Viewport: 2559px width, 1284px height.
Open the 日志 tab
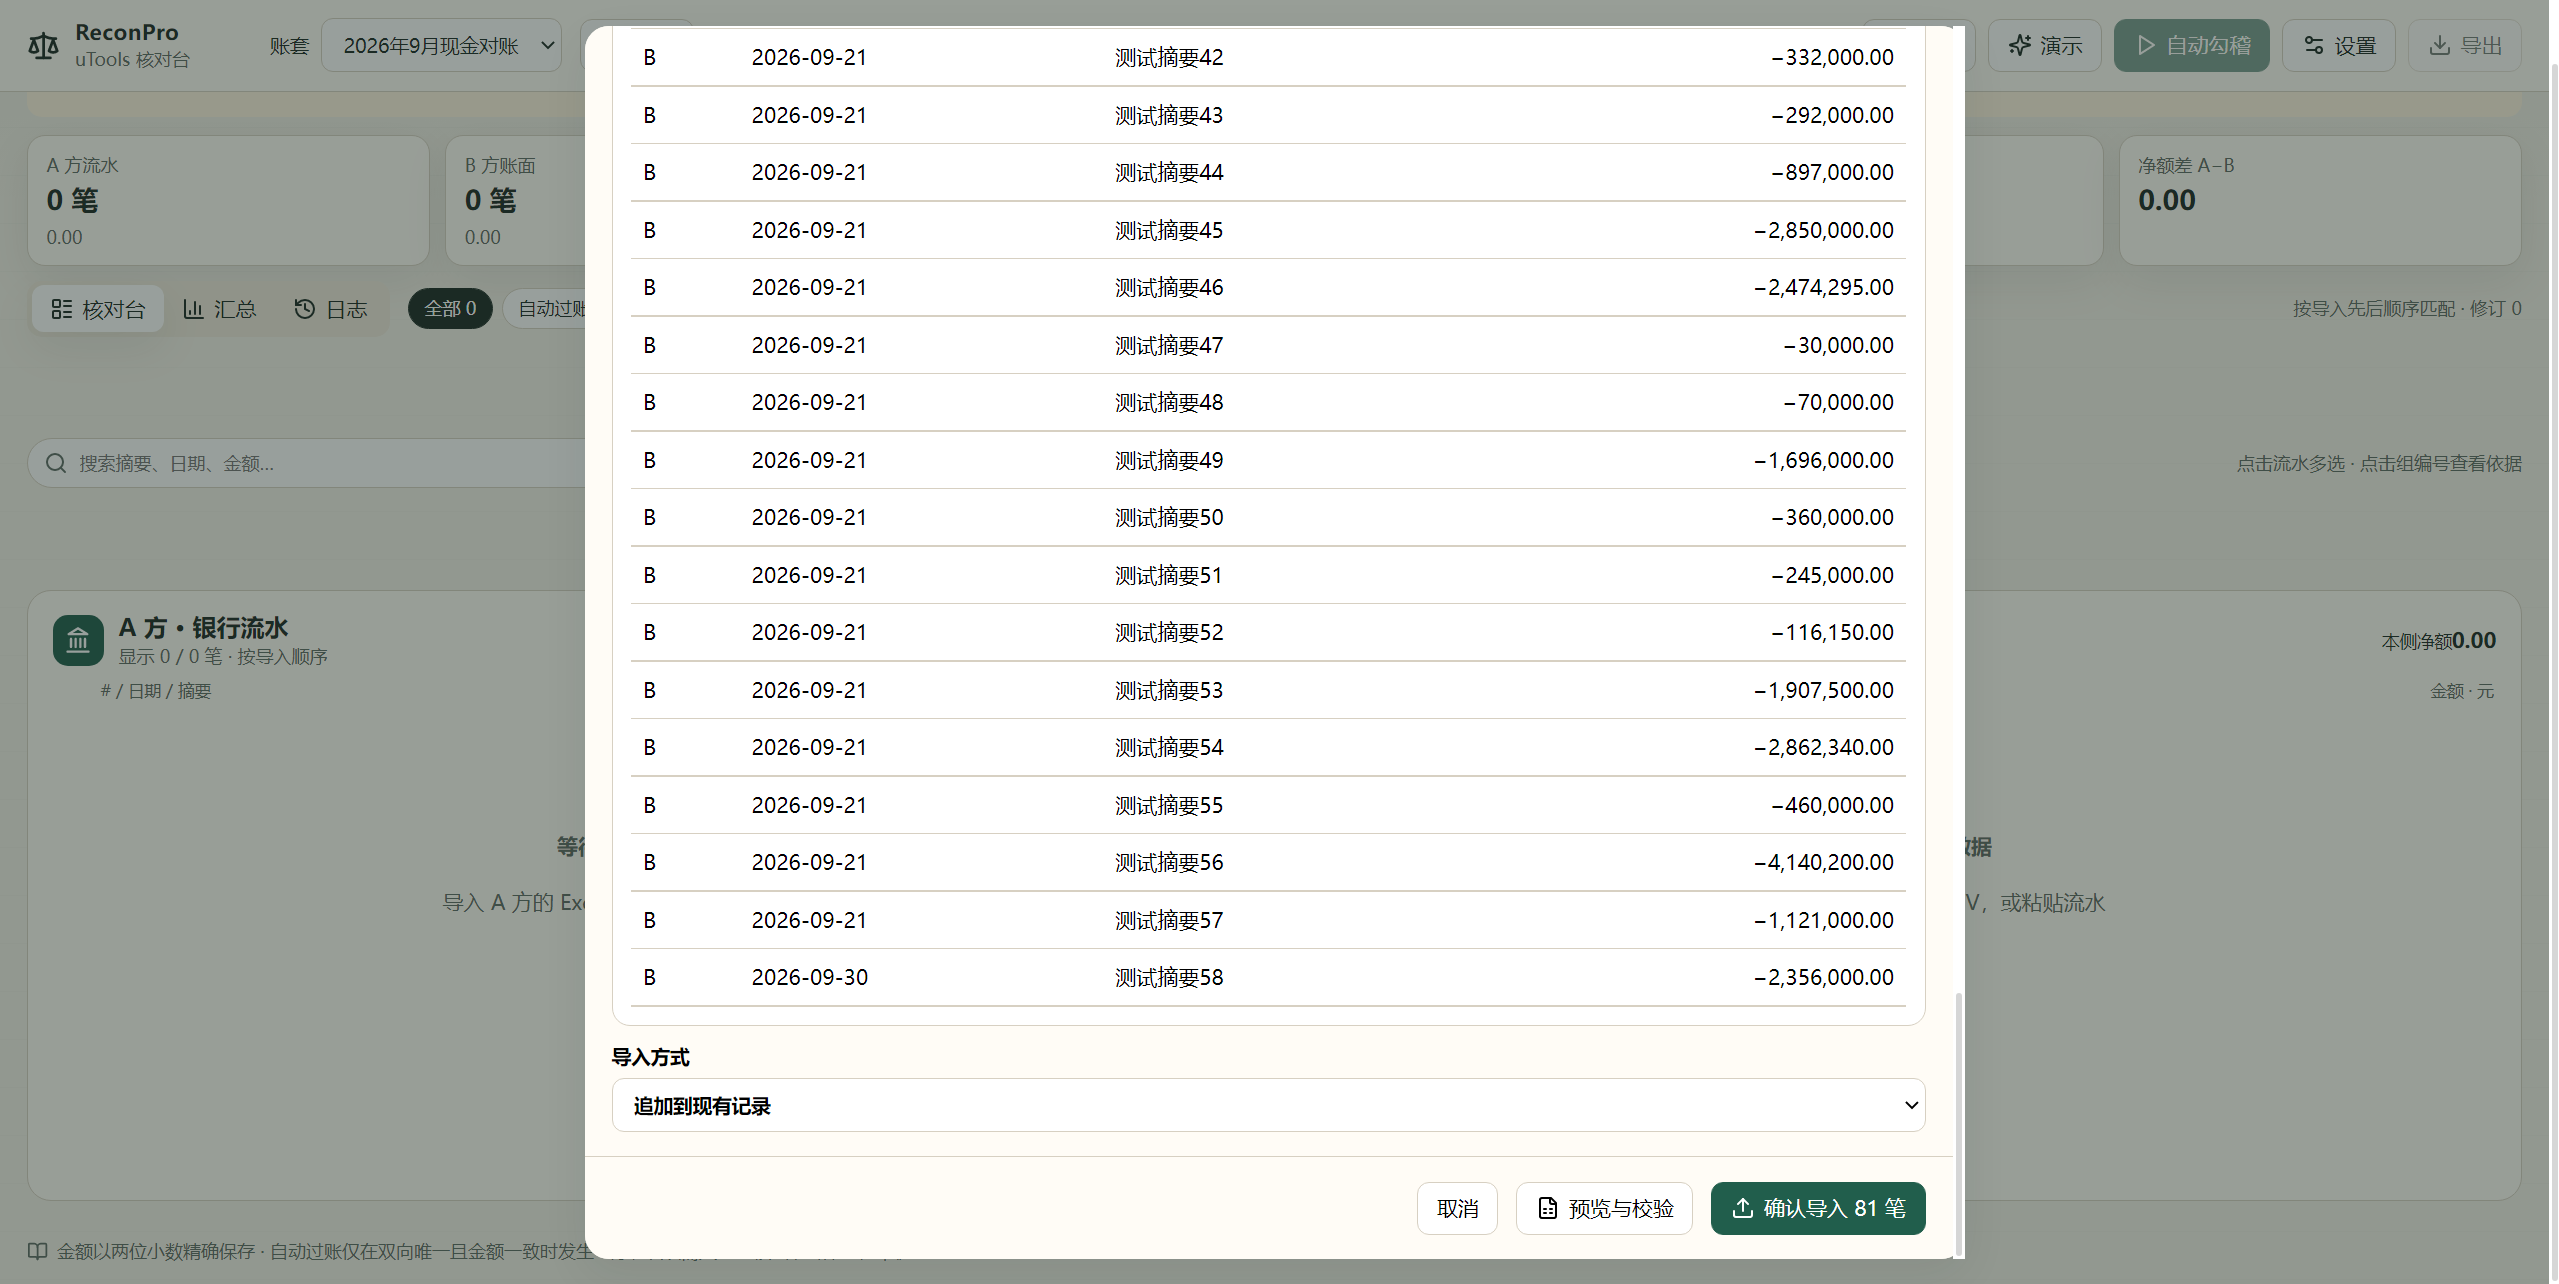pyautogui.click(x=331, y=309)
